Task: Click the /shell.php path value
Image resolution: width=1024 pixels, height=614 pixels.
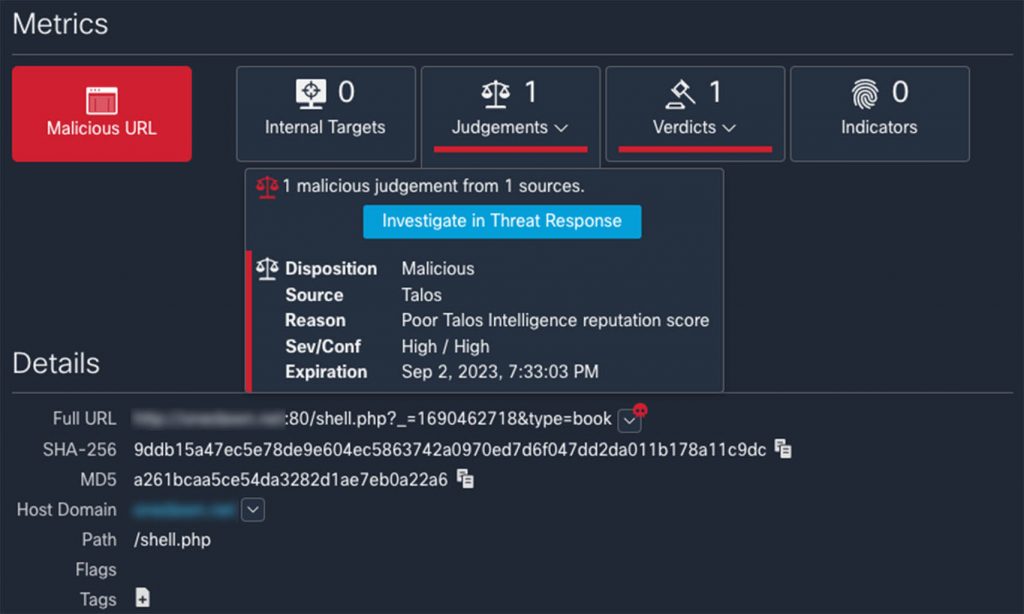Action: tap(172, 540)
